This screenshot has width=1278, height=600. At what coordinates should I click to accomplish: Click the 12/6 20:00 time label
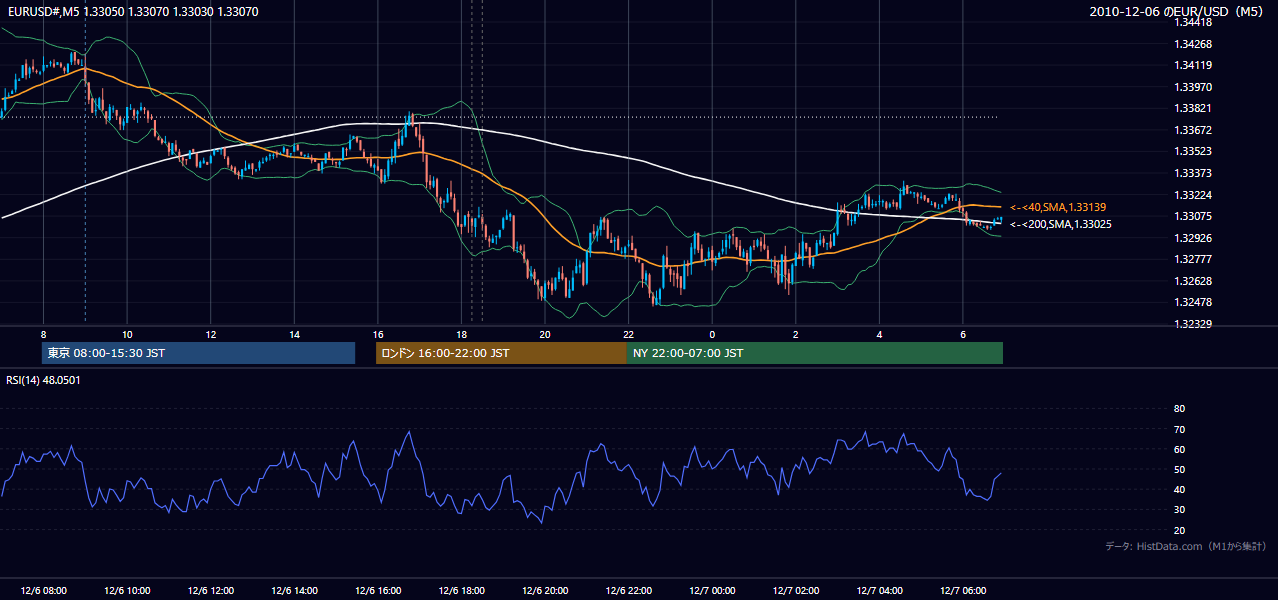(545, 590)
